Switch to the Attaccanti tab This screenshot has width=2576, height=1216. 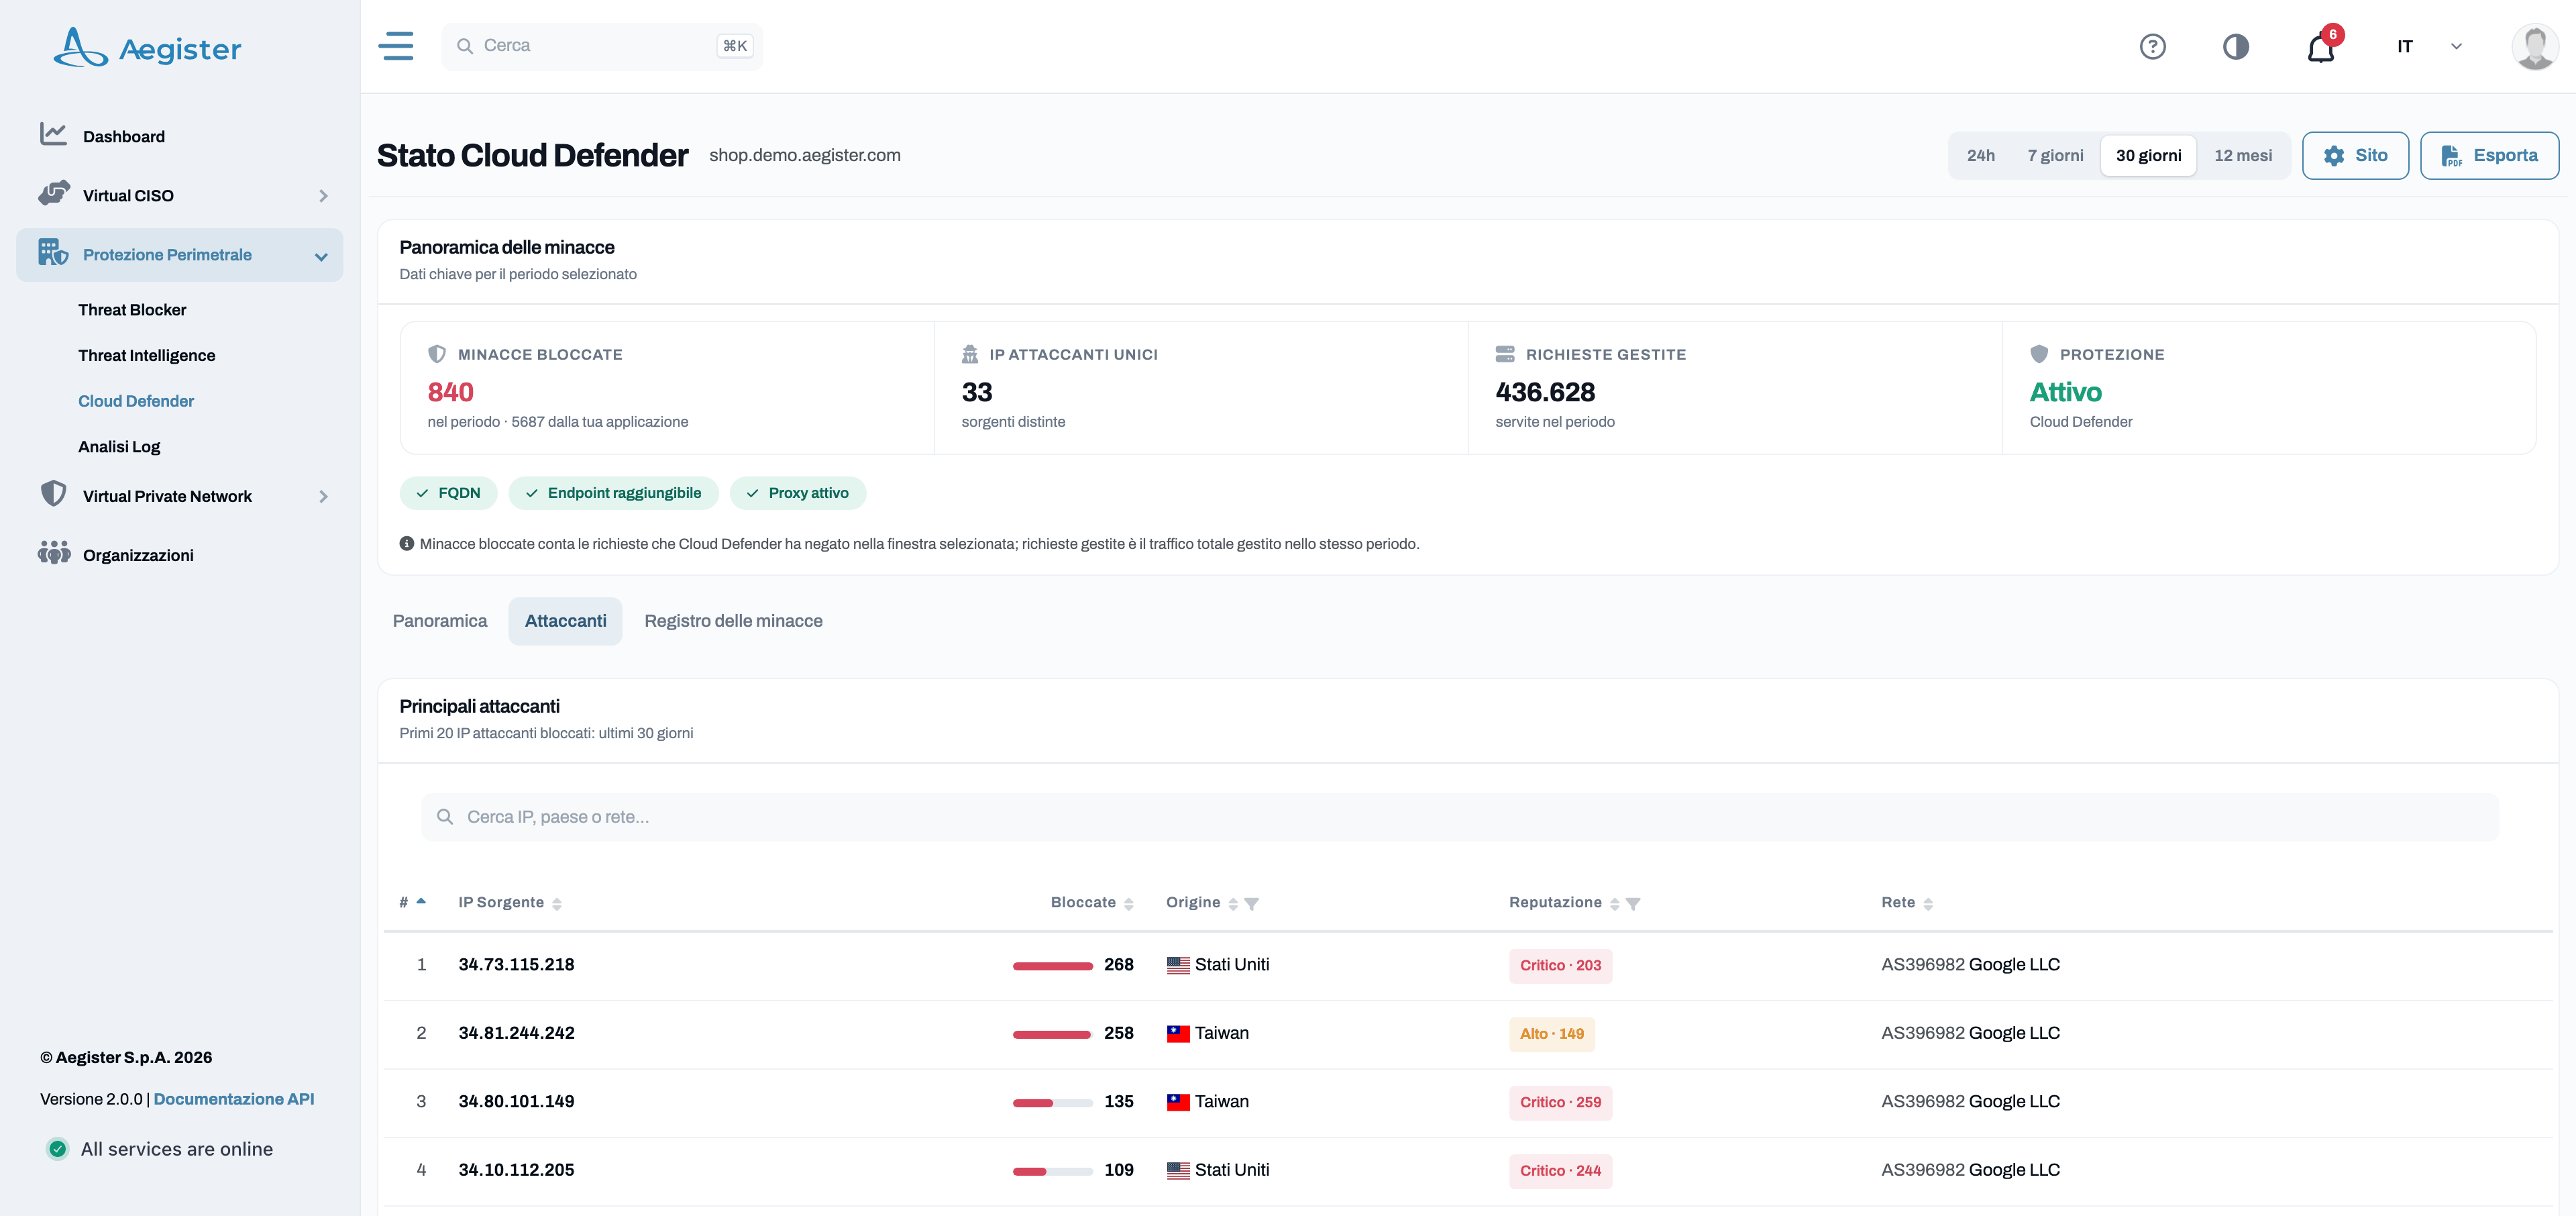(x=565, y=621)
